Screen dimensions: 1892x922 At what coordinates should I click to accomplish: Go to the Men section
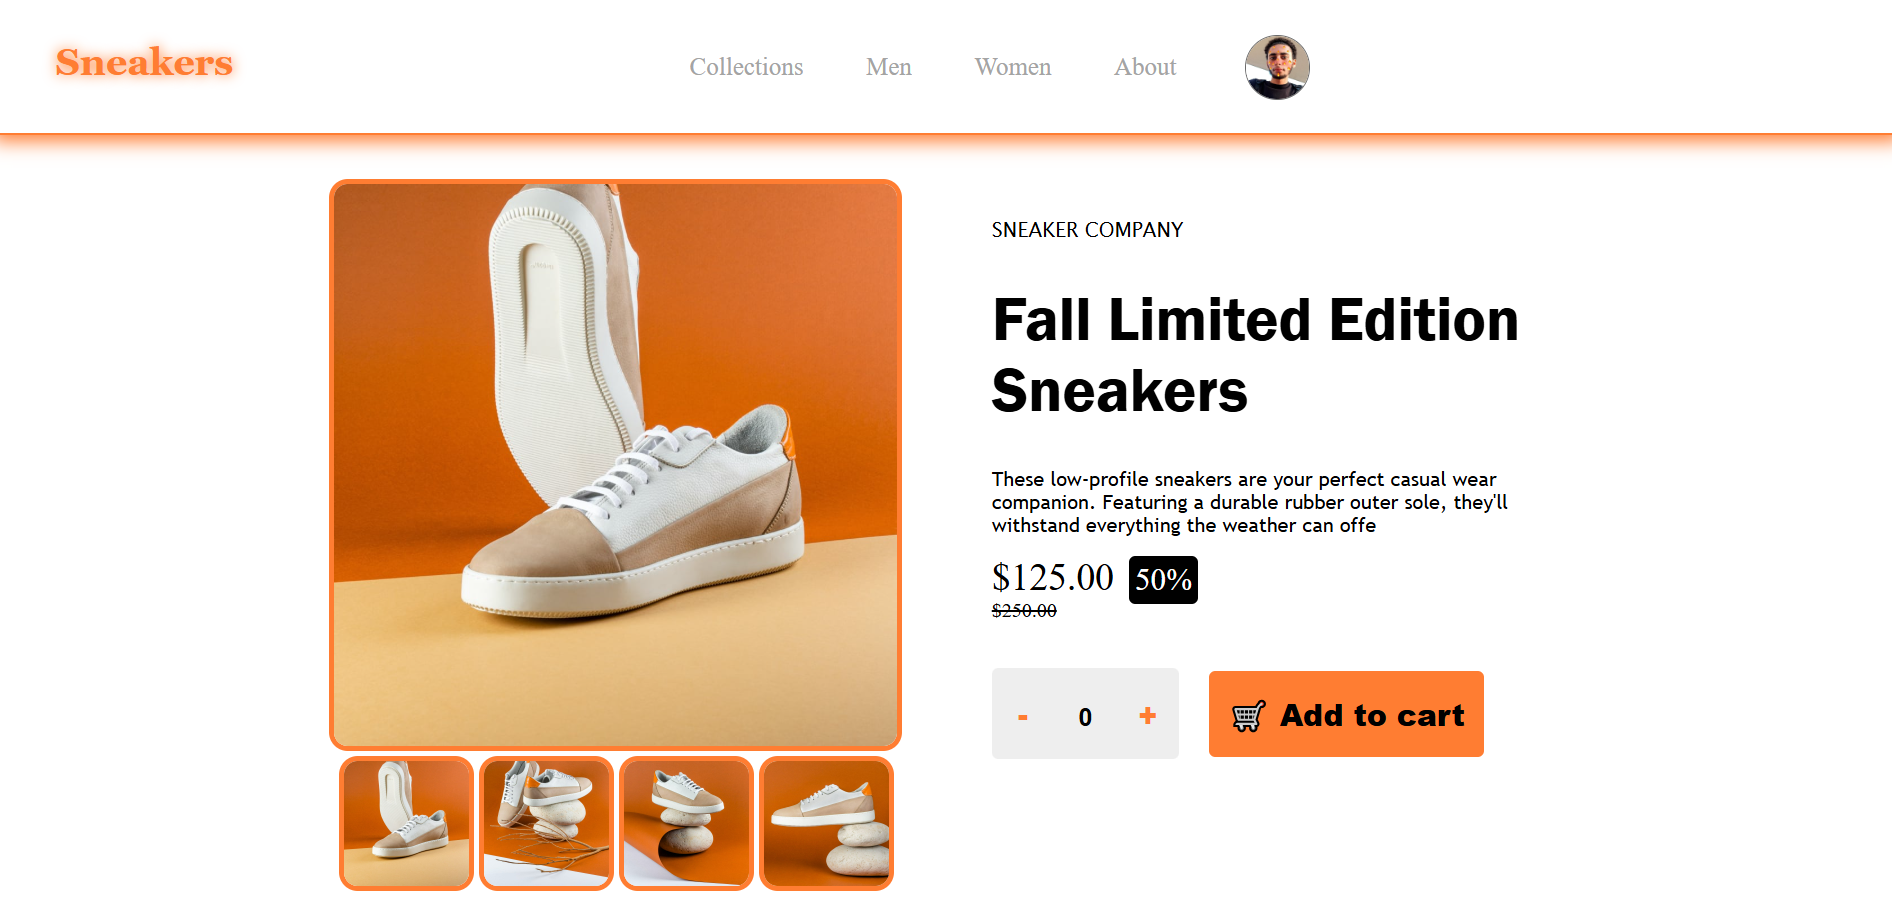pos(888,67)
